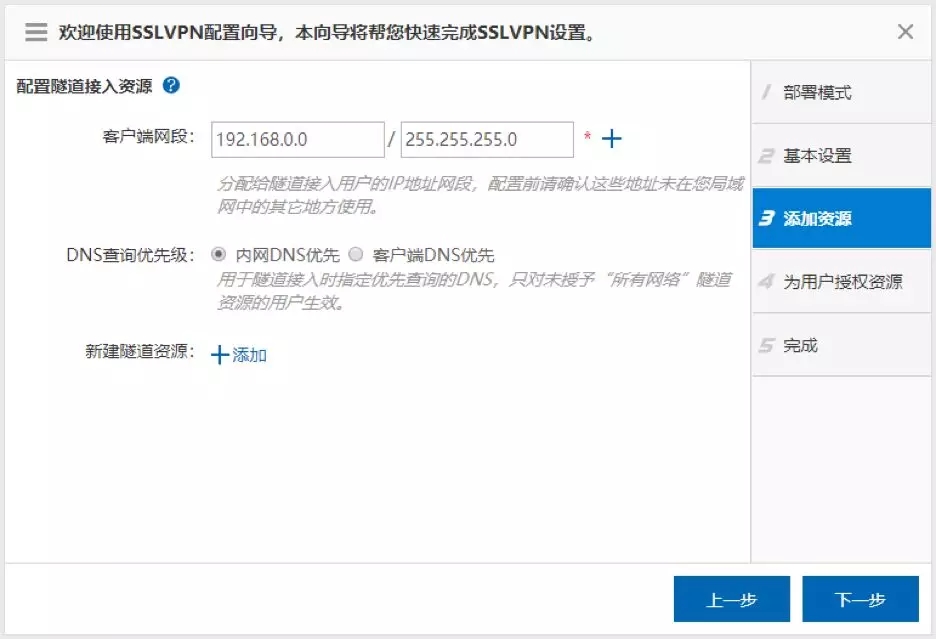This screenshot has width=936, height=639.
Task: Click the blue help question mark icon
Action: coord(171,86)
